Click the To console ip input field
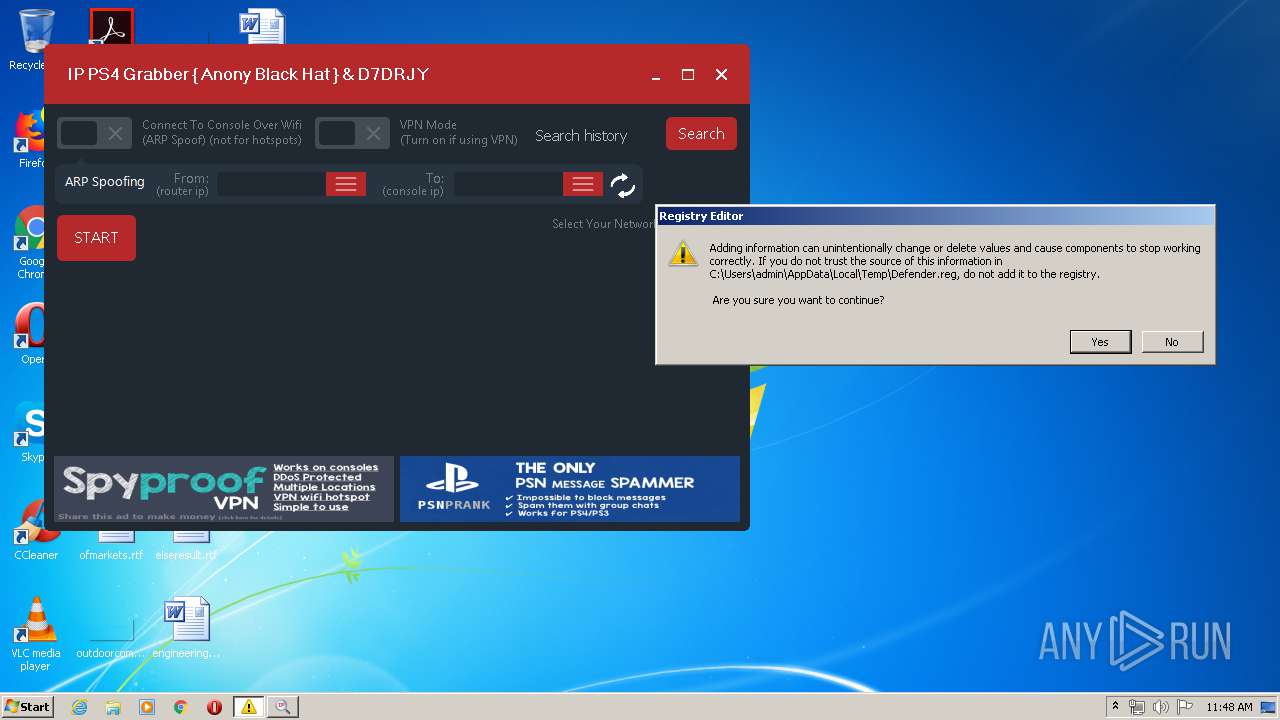 (508, 184)
